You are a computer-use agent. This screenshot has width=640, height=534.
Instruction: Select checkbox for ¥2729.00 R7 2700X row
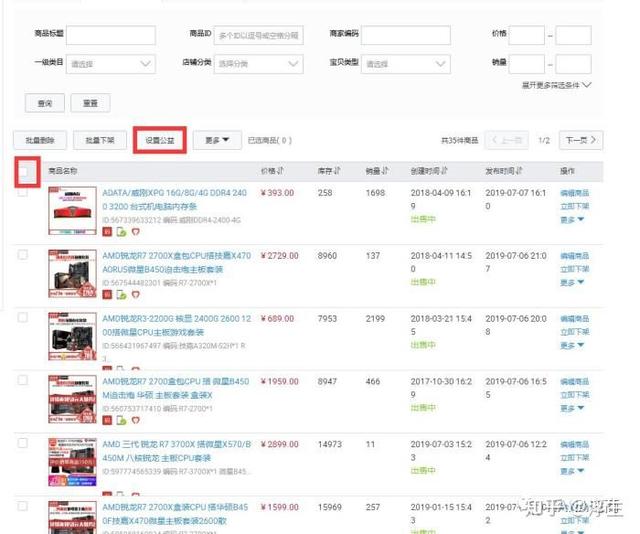(x=23, y=255)
